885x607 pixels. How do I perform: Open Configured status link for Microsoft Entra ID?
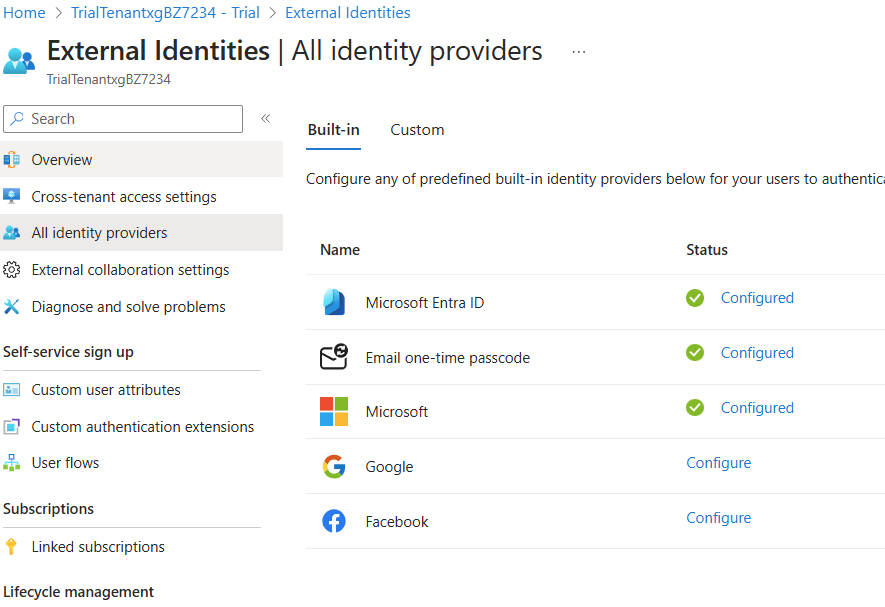click(757, 298)
